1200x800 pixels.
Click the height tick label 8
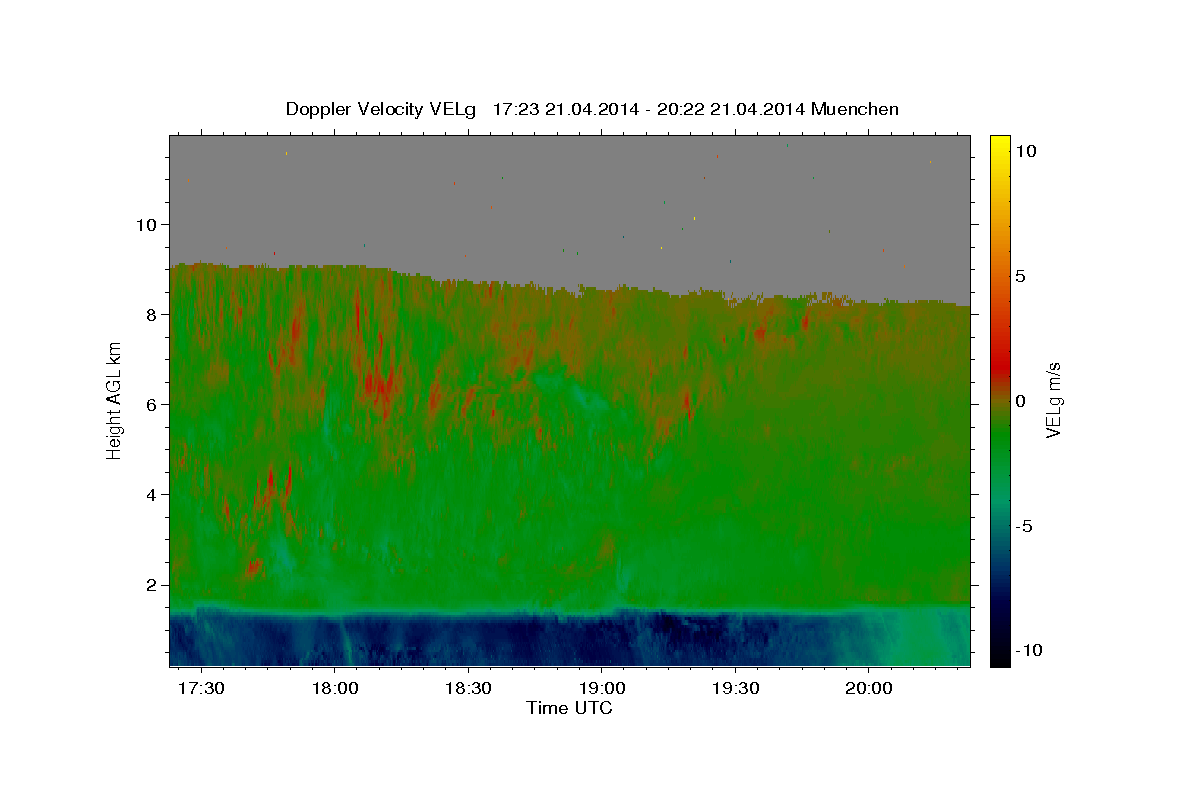(x=152, y=315)
